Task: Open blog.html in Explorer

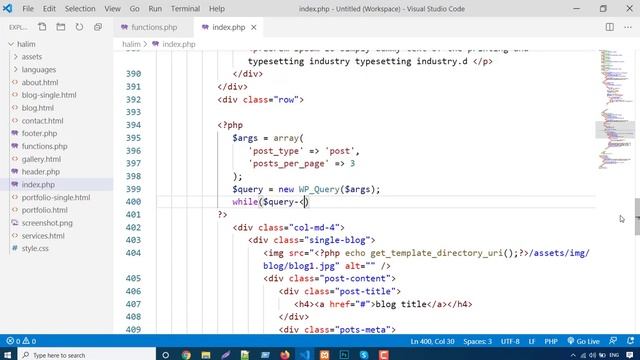Action: (x=38, y=108)
